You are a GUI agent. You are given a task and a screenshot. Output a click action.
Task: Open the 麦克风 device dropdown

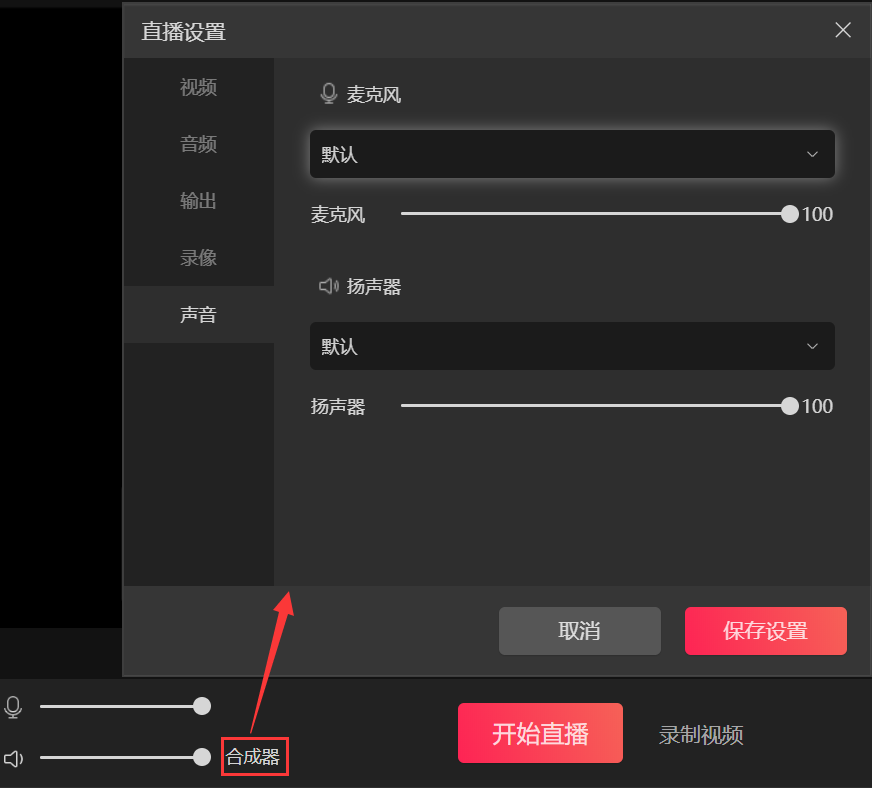tap(572, 154)
